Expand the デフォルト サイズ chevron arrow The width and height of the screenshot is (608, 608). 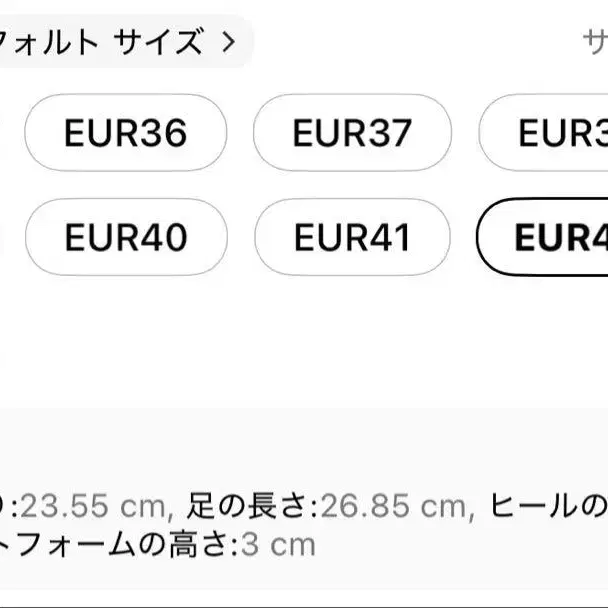coord(228,42)
